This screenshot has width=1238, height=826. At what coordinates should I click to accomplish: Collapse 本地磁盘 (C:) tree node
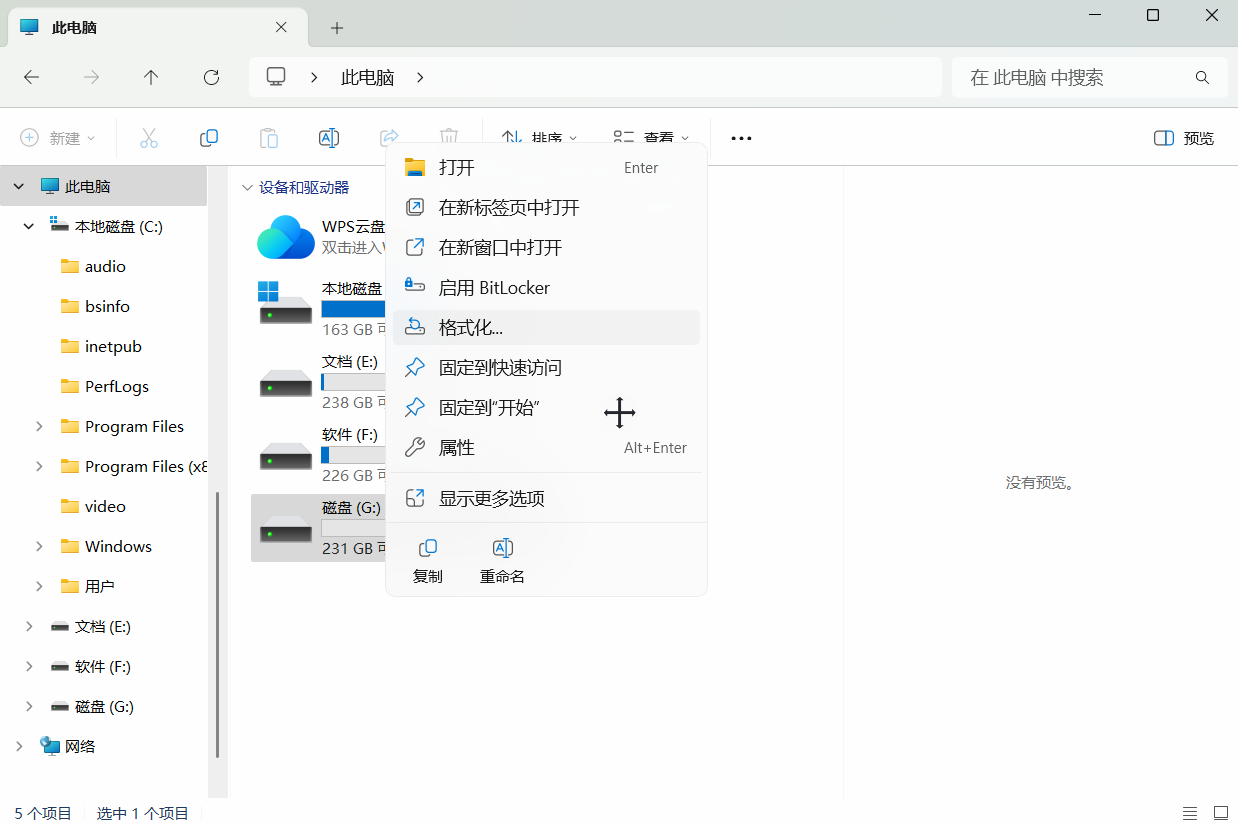[29, 227]
